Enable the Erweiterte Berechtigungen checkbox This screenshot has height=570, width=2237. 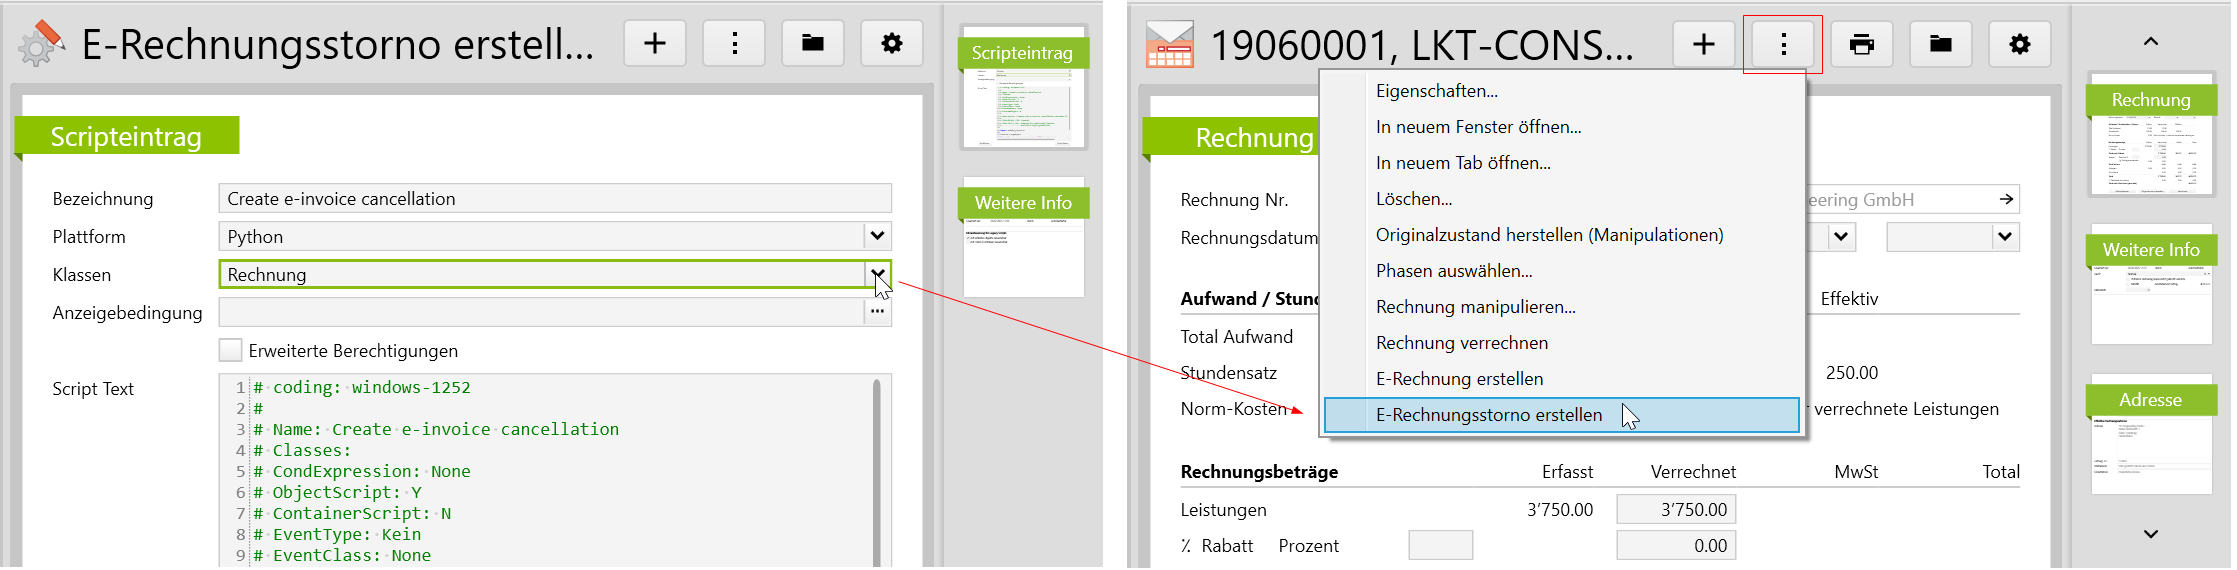tap(231, 350)
